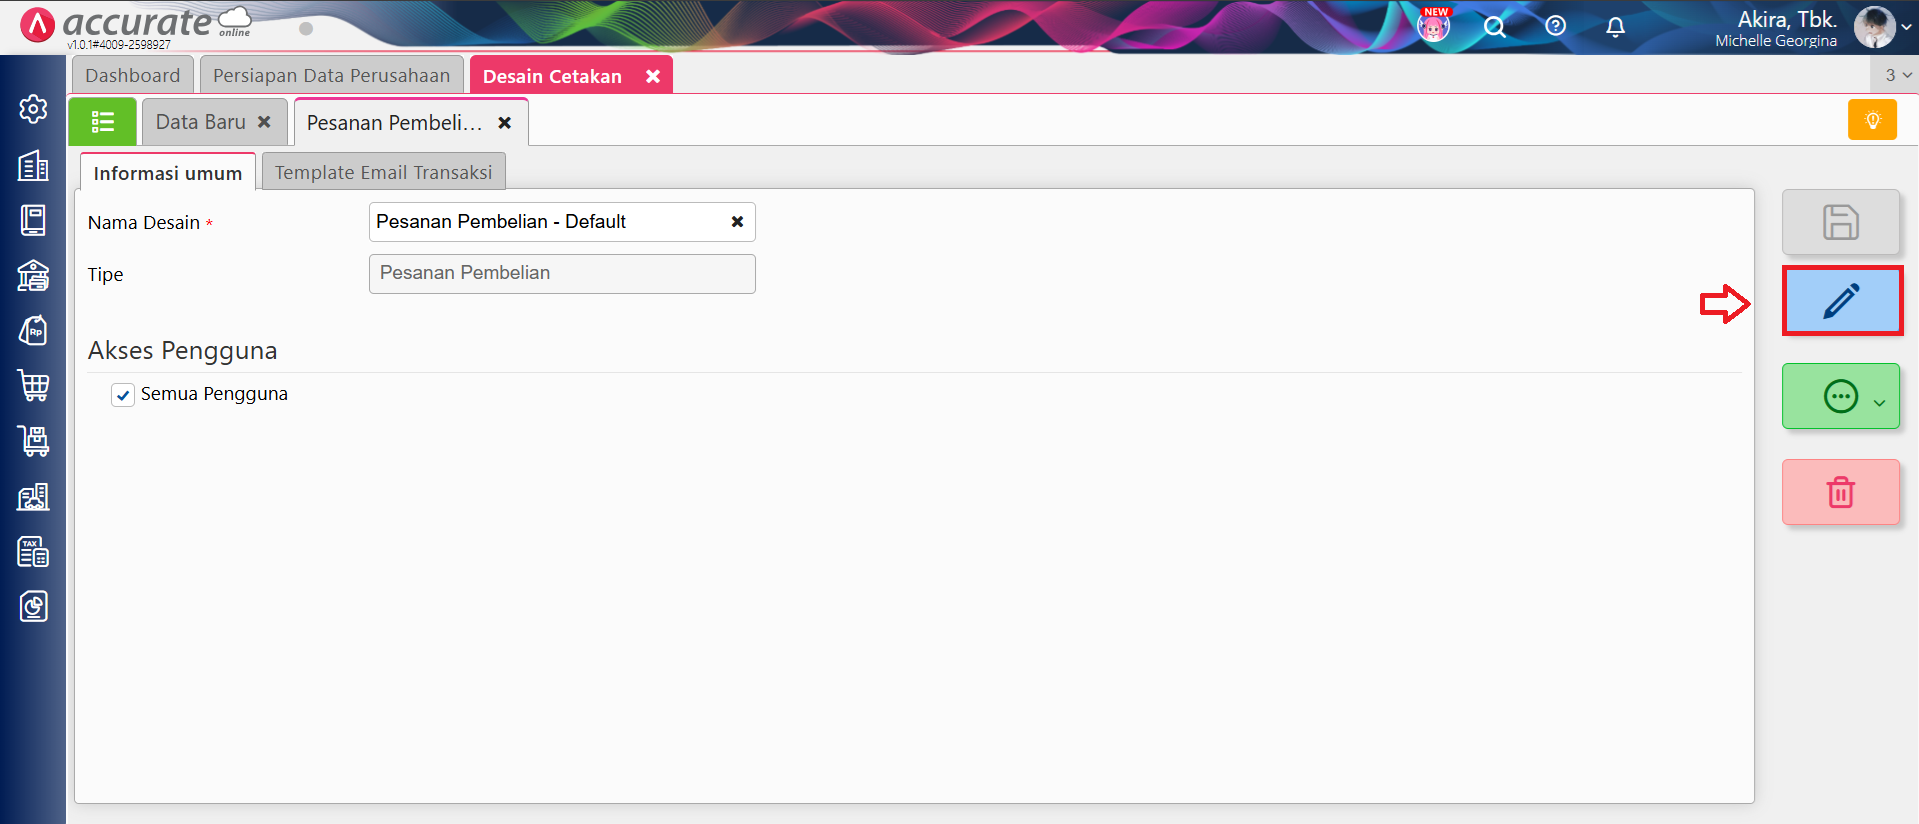Open the search magnifier in header
Image resolution: width=1919 pixels, height=824 pixels.
pyautogui.click(x=1494, y=27)
